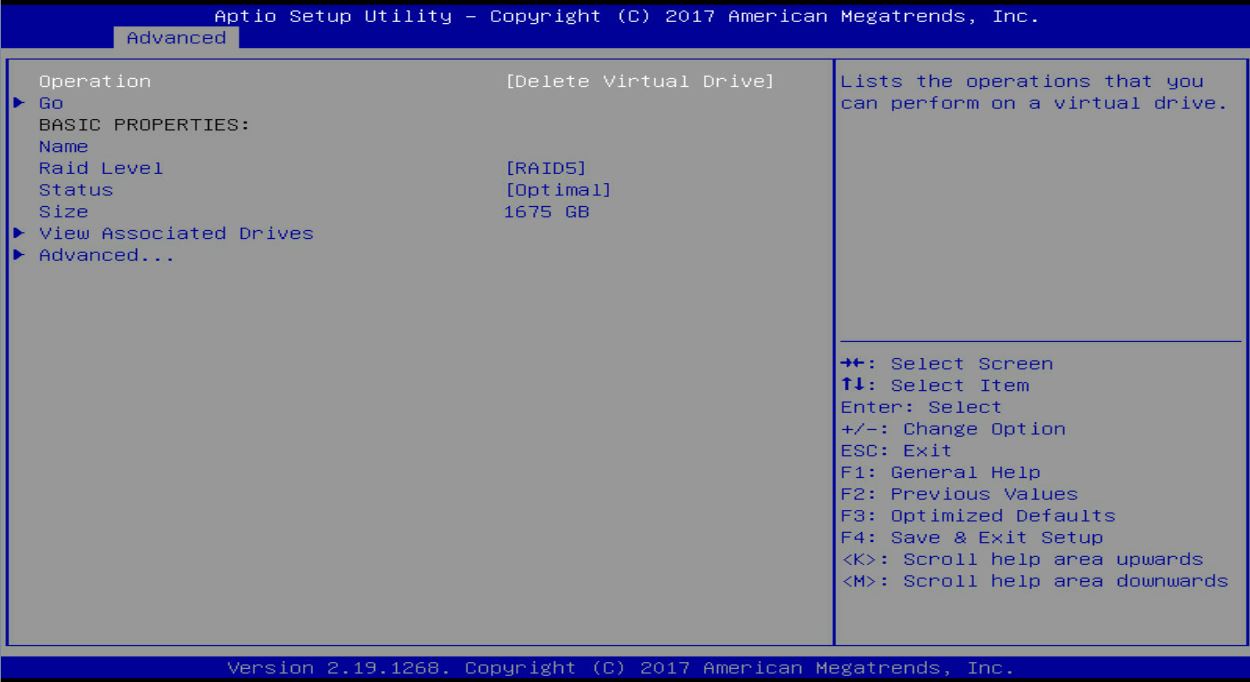Click the F3: Optimized Defaults hint
This screenshot has width=1250, height=682.
pos(978,516)
